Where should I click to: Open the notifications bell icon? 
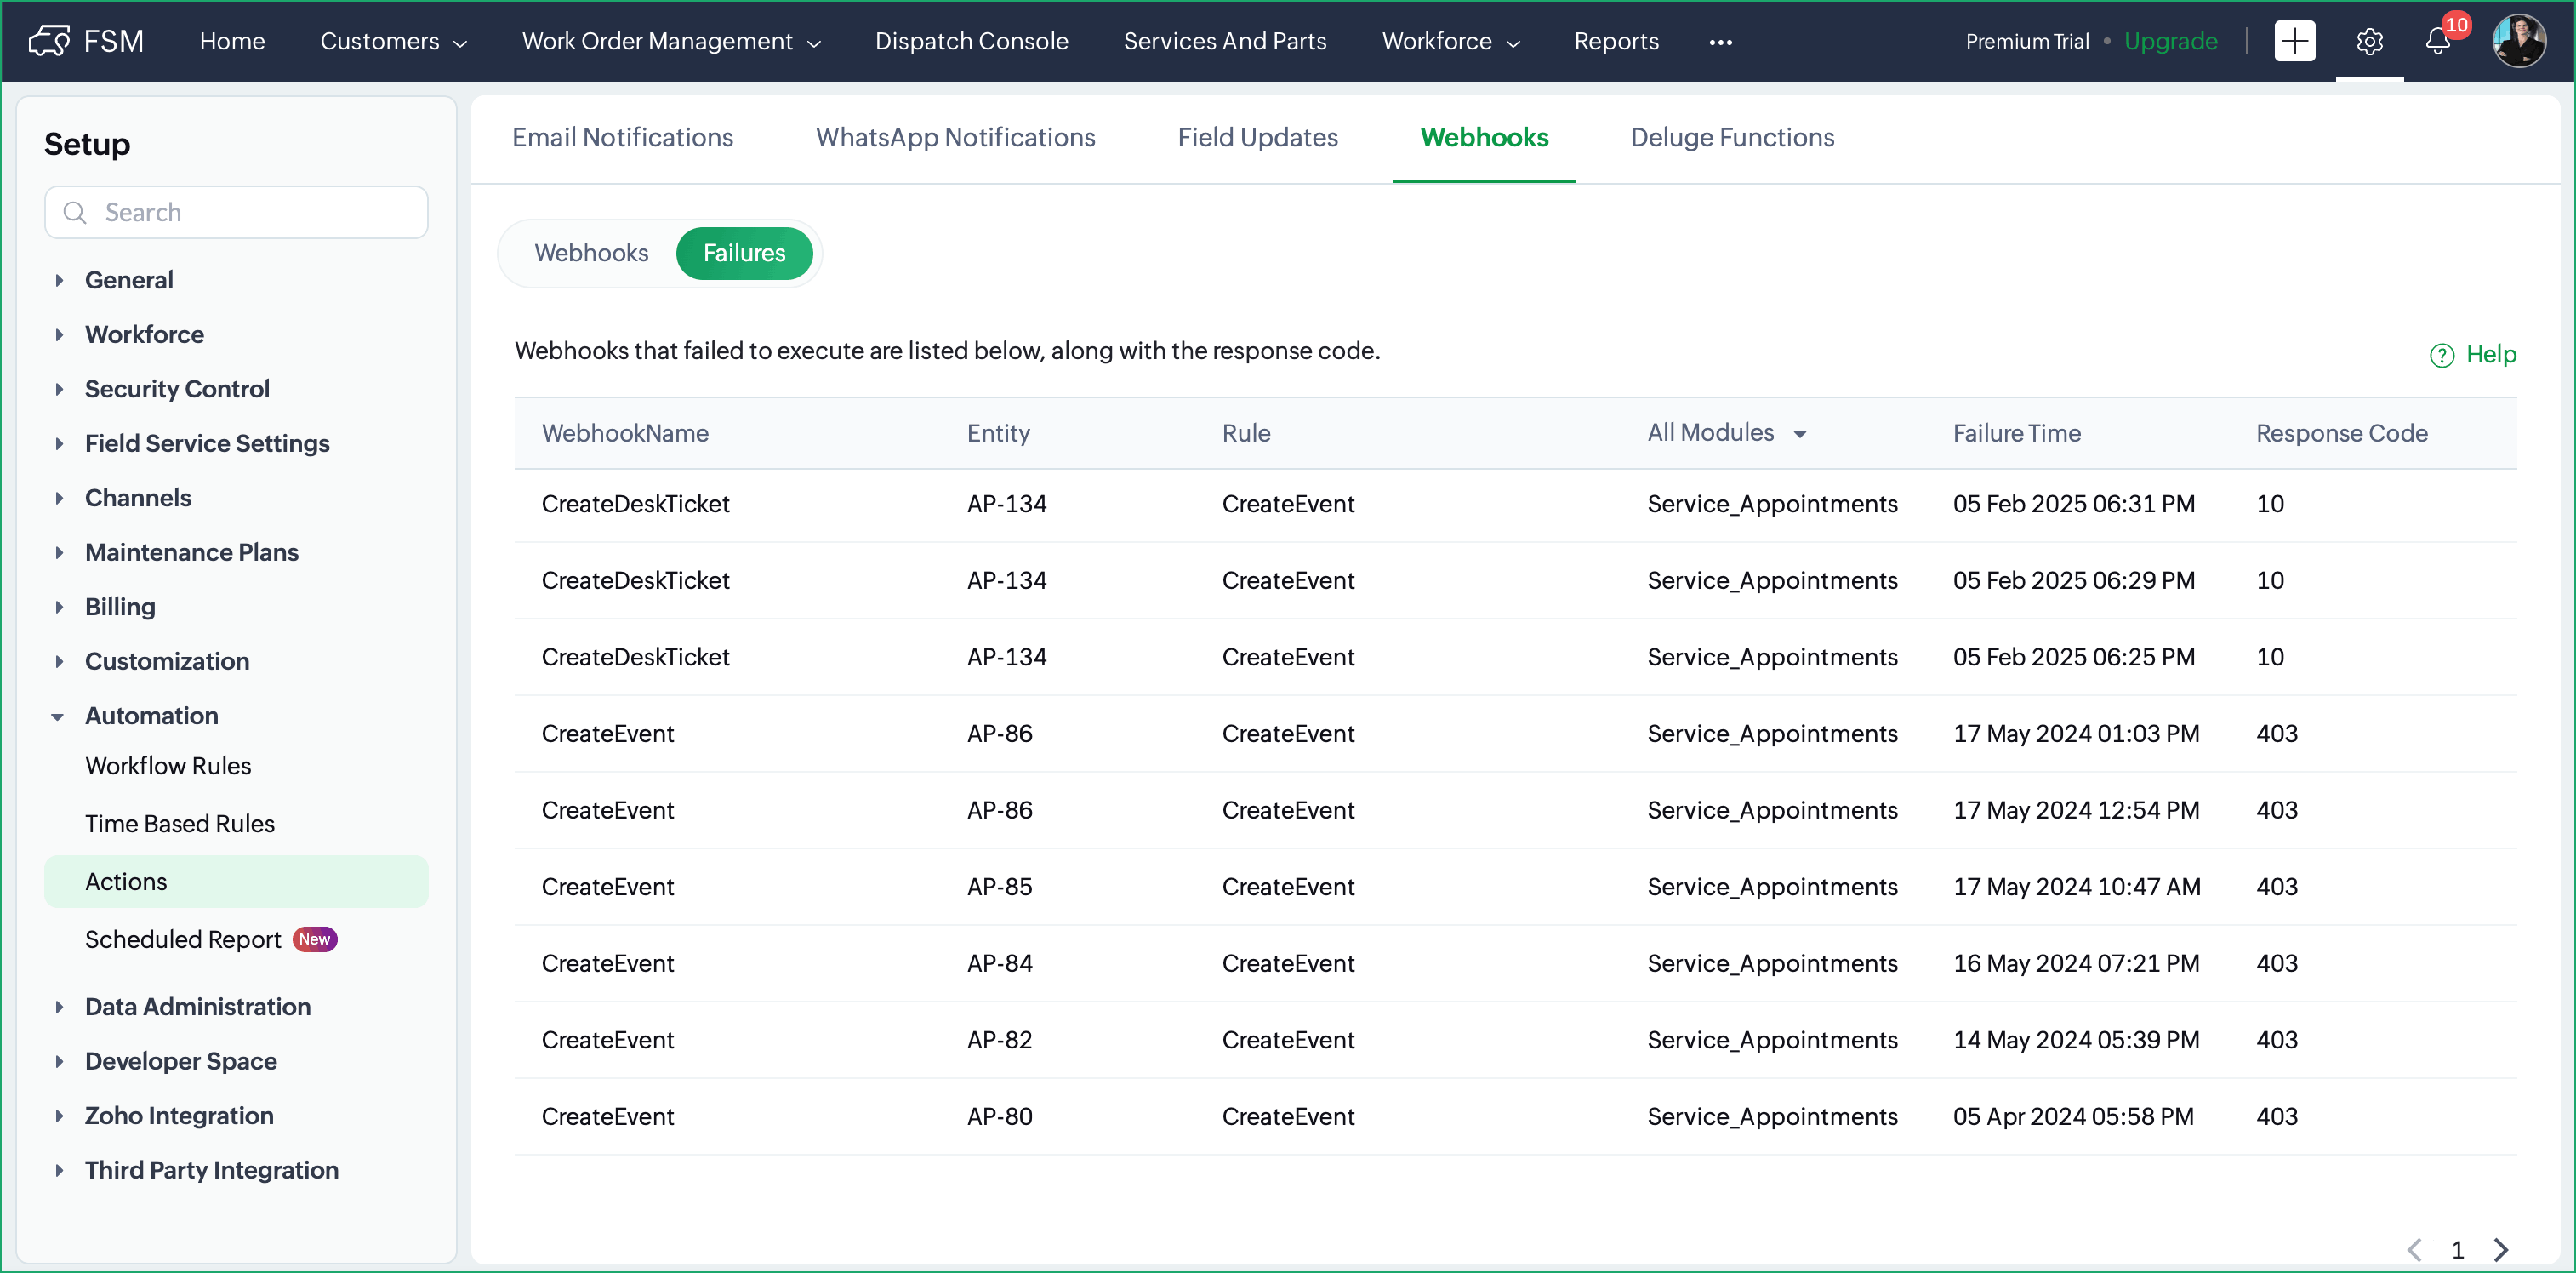(2438, 41)
